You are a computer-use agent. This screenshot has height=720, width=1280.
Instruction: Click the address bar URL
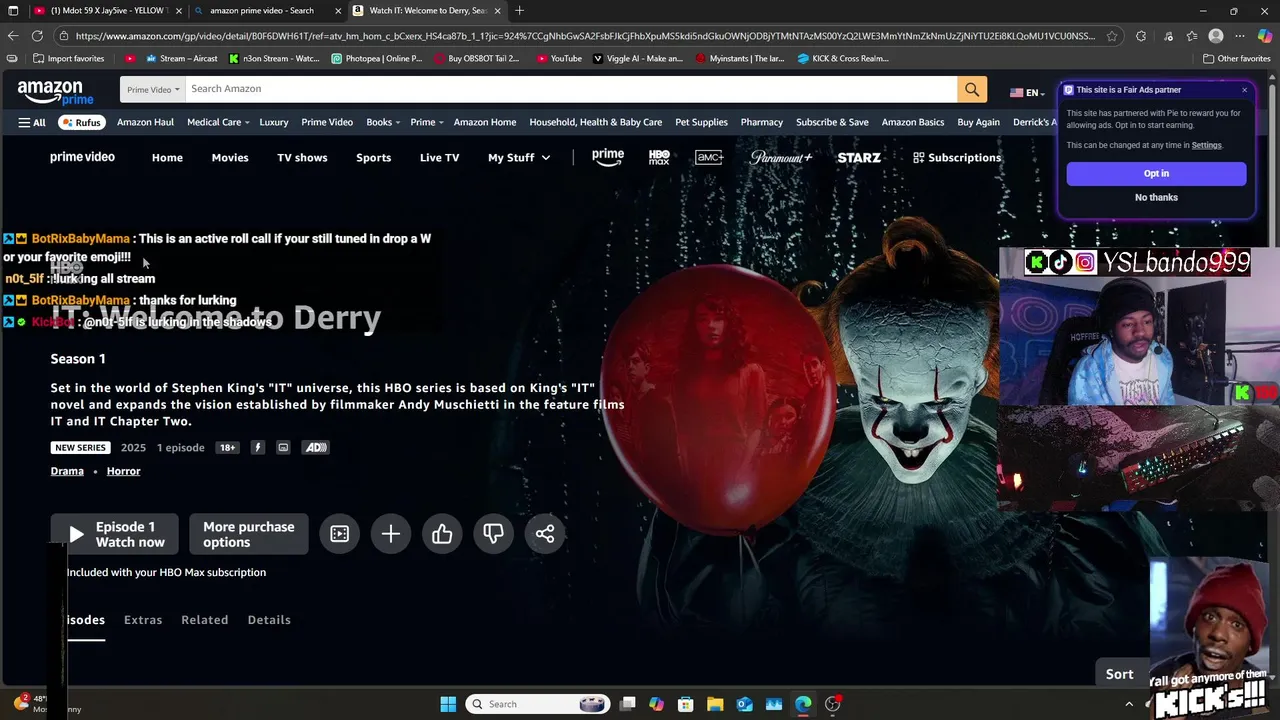click(x=584, y=36)
